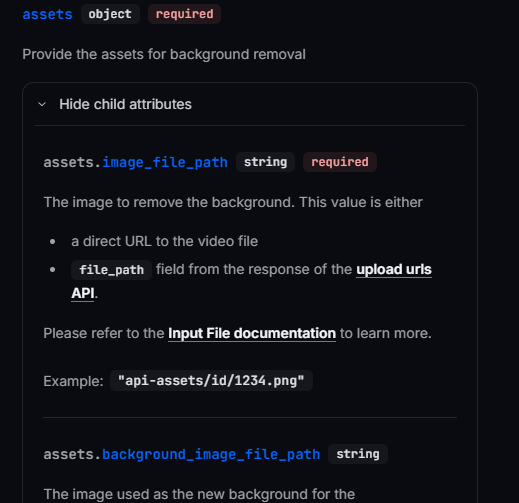Image resolution: width=519 pixels, height=503 pixels.
Task: Select the assets.background_image_file_path attribute name
Action: pyautogui.click(x=182, y=454)
